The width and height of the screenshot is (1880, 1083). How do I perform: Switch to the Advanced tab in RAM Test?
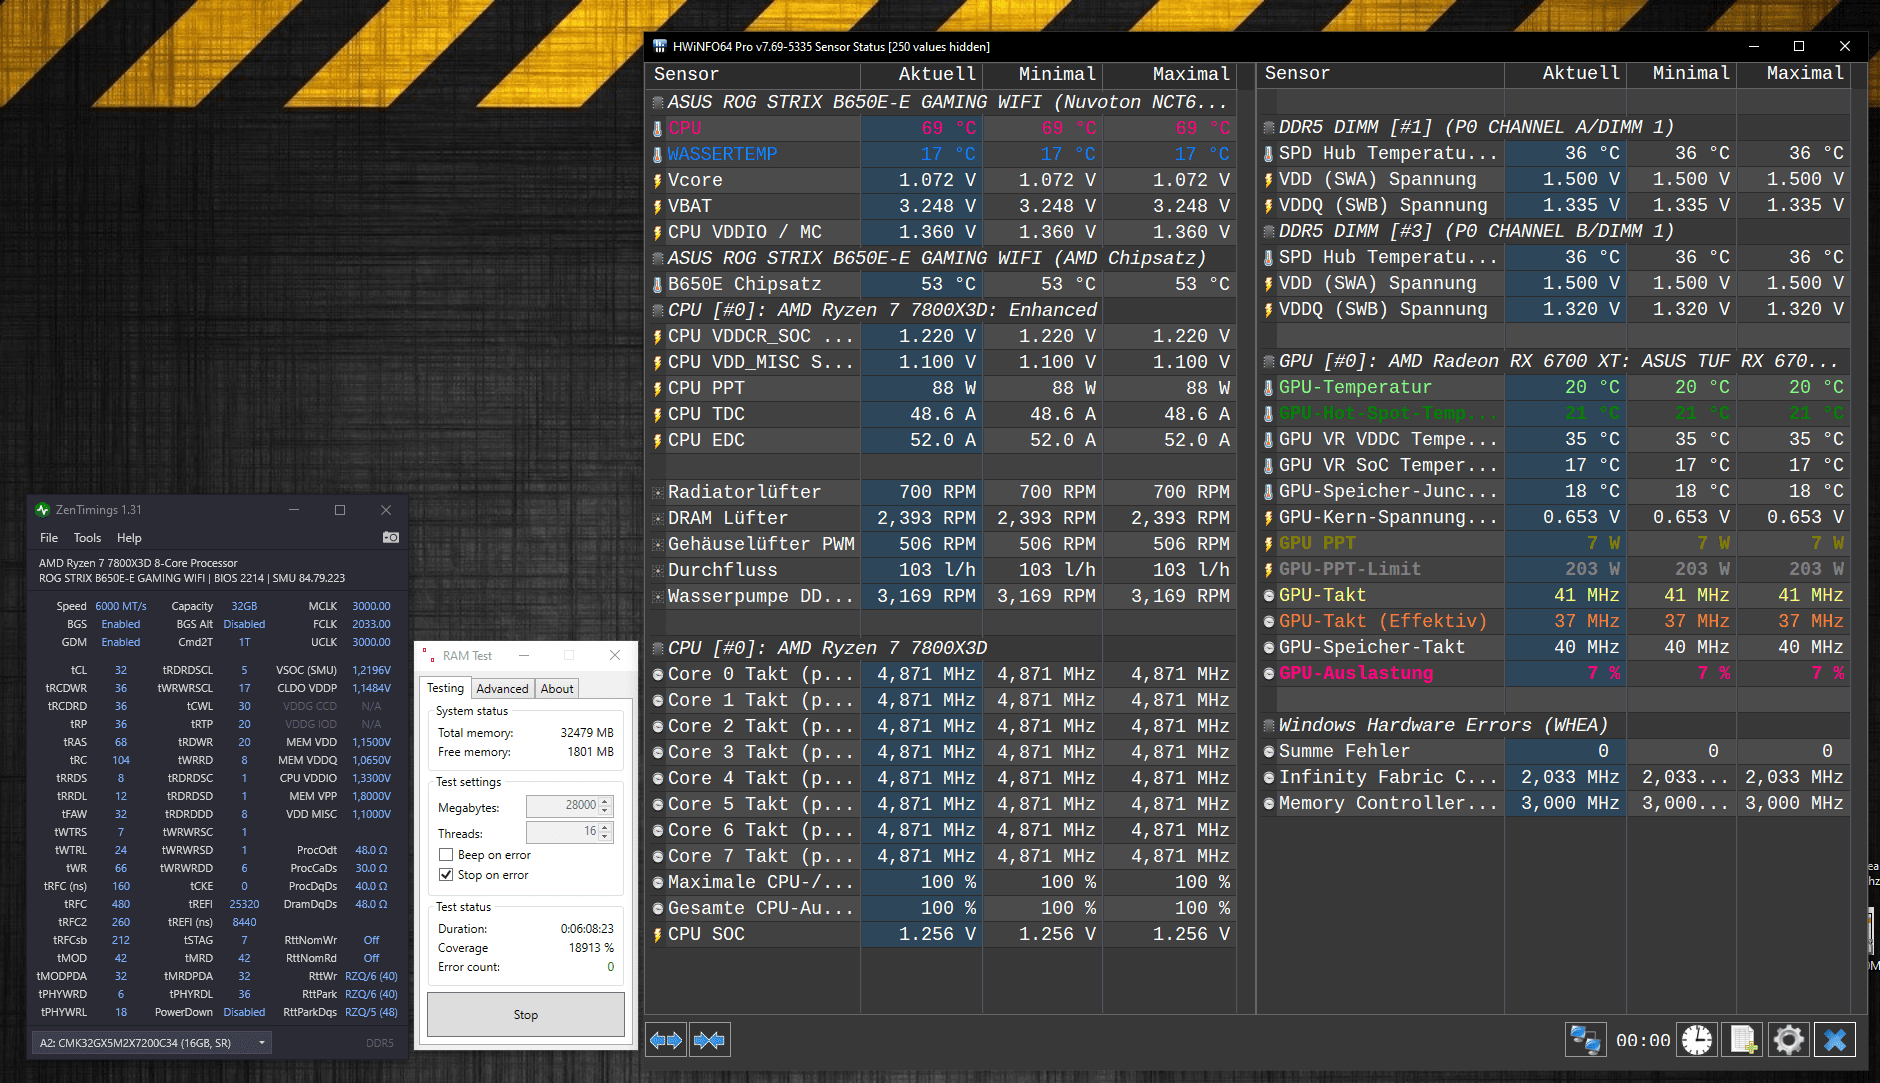[x=502, y=689]
